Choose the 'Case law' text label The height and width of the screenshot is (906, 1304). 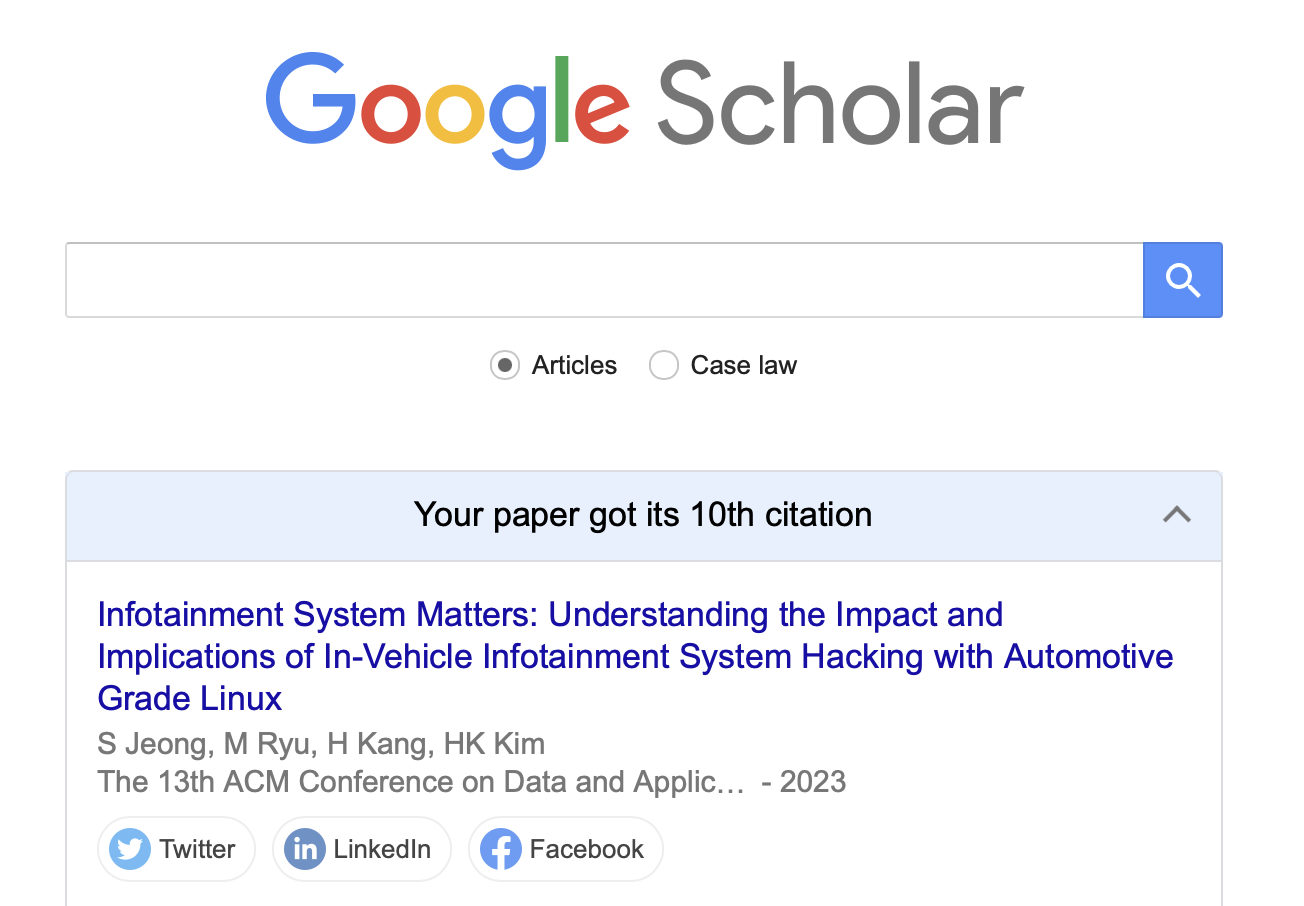pos(744,366)
